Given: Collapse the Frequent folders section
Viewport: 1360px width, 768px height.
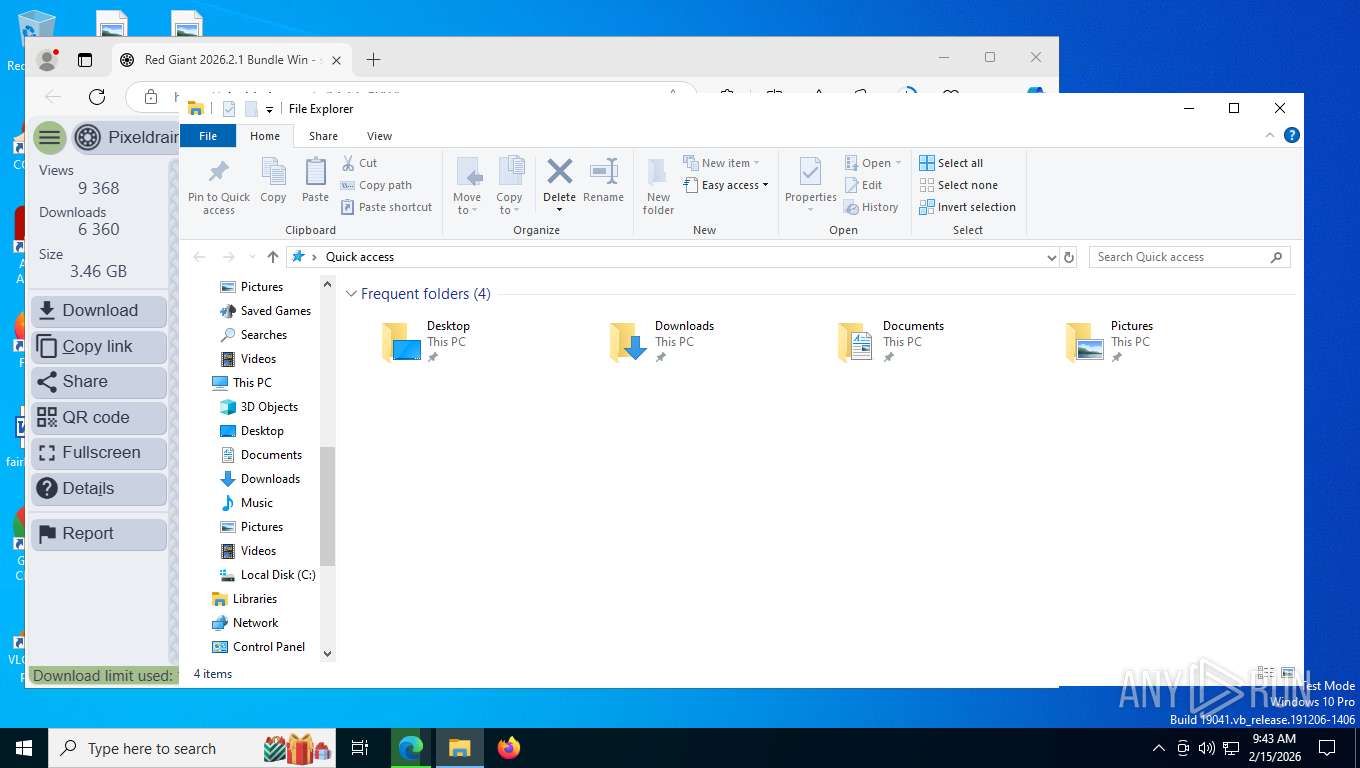Looking at the screenshot, I should coord(351,294).
